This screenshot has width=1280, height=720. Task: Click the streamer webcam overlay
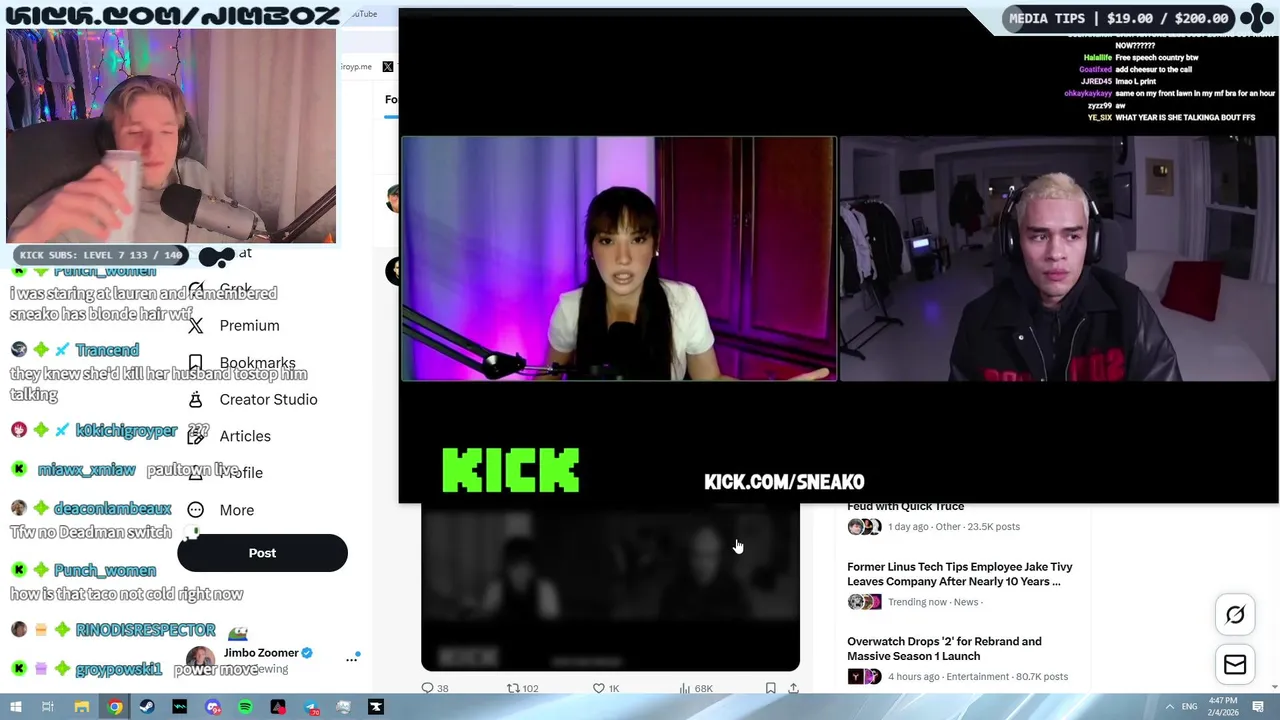pyautogui.click(x=171, y=136)
